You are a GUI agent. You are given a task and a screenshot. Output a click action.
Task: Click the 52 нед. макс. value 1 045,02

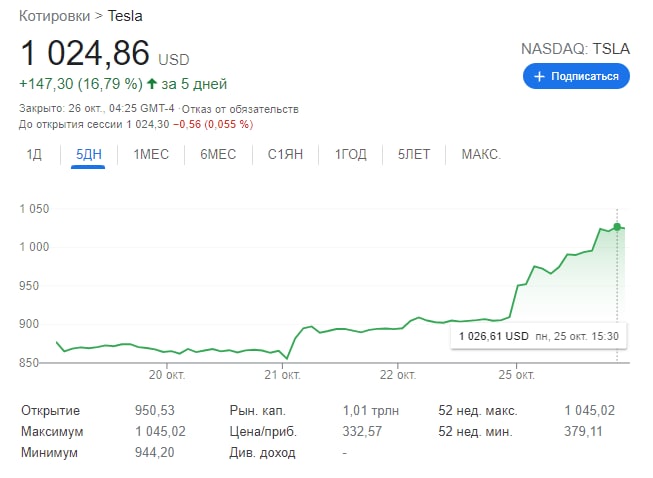tap(590, 411)
